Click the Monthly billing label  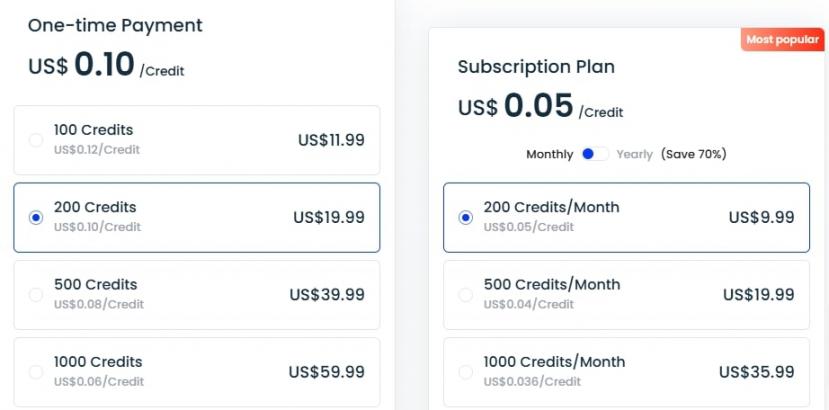click(549, 154)
